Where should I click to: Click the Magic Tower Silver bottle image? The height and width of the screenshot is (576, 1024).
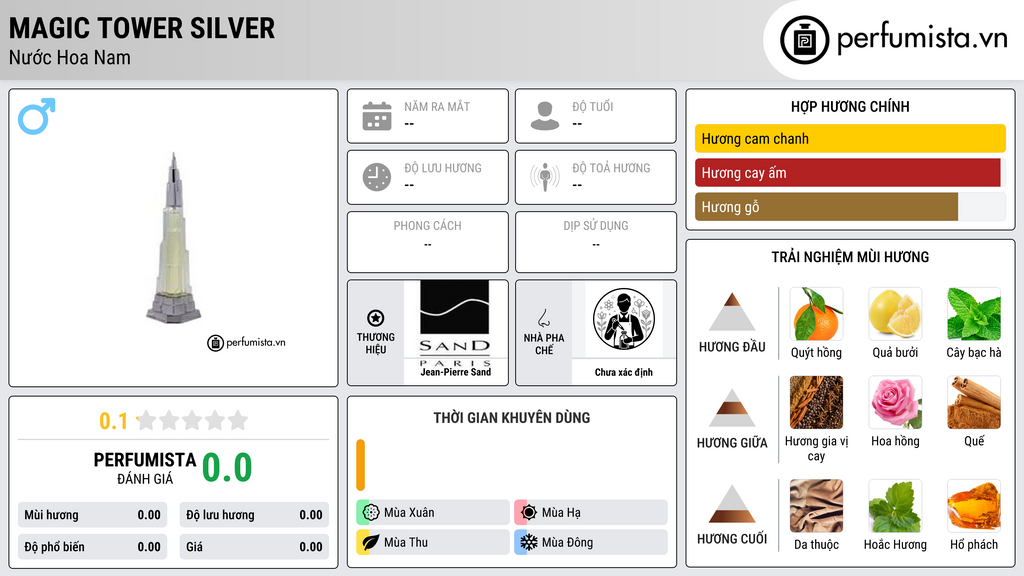[173, 238]
